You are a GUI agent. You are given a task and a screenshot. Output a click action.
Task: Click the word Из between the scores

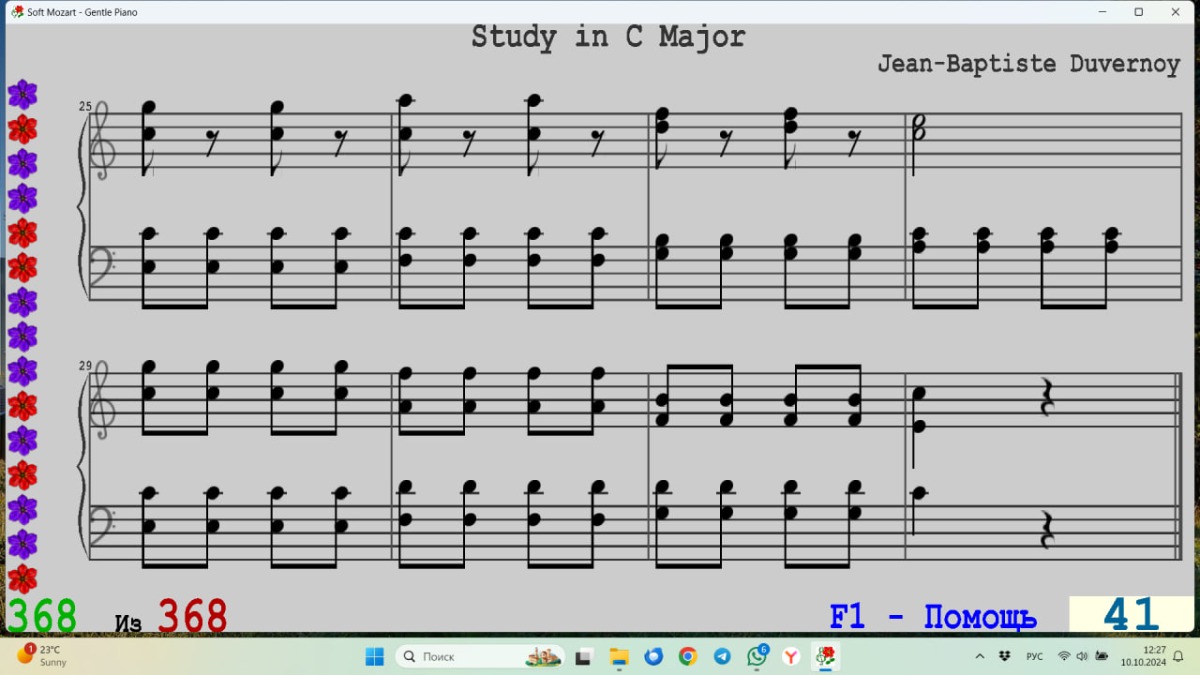coord(128,623)
